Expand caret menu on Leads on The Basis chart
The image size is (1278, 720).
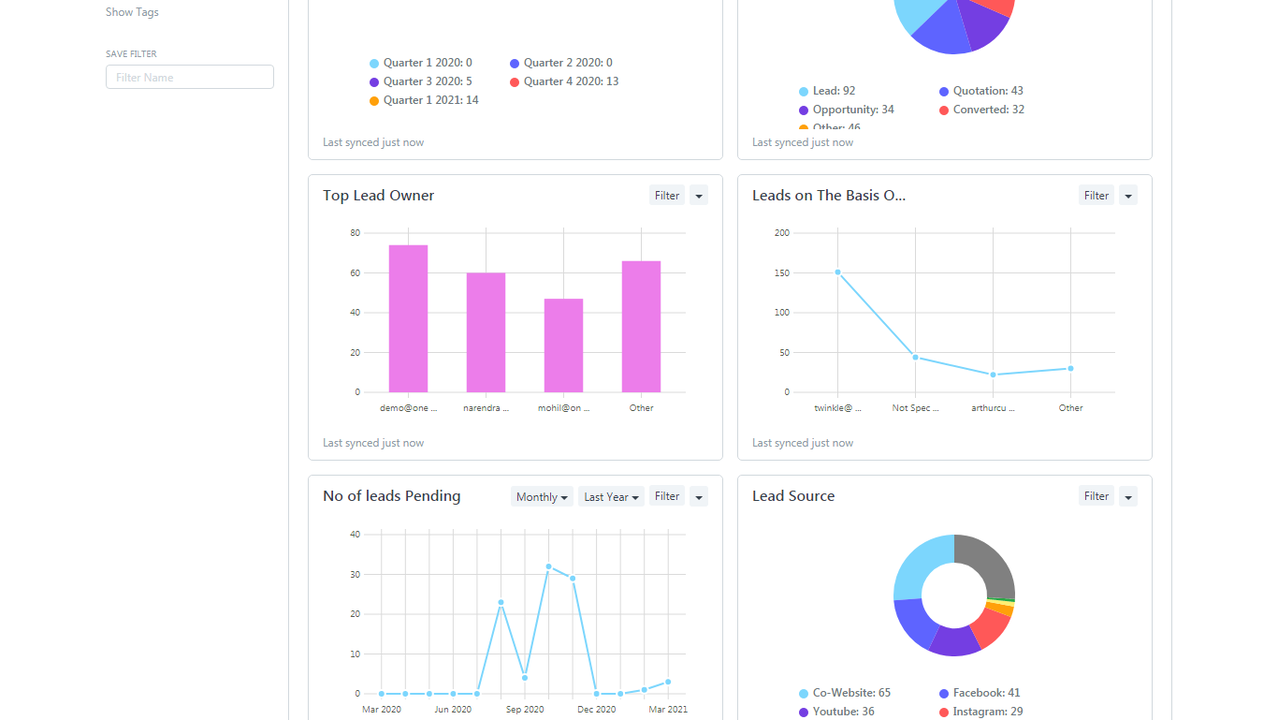click(1128, 196)
